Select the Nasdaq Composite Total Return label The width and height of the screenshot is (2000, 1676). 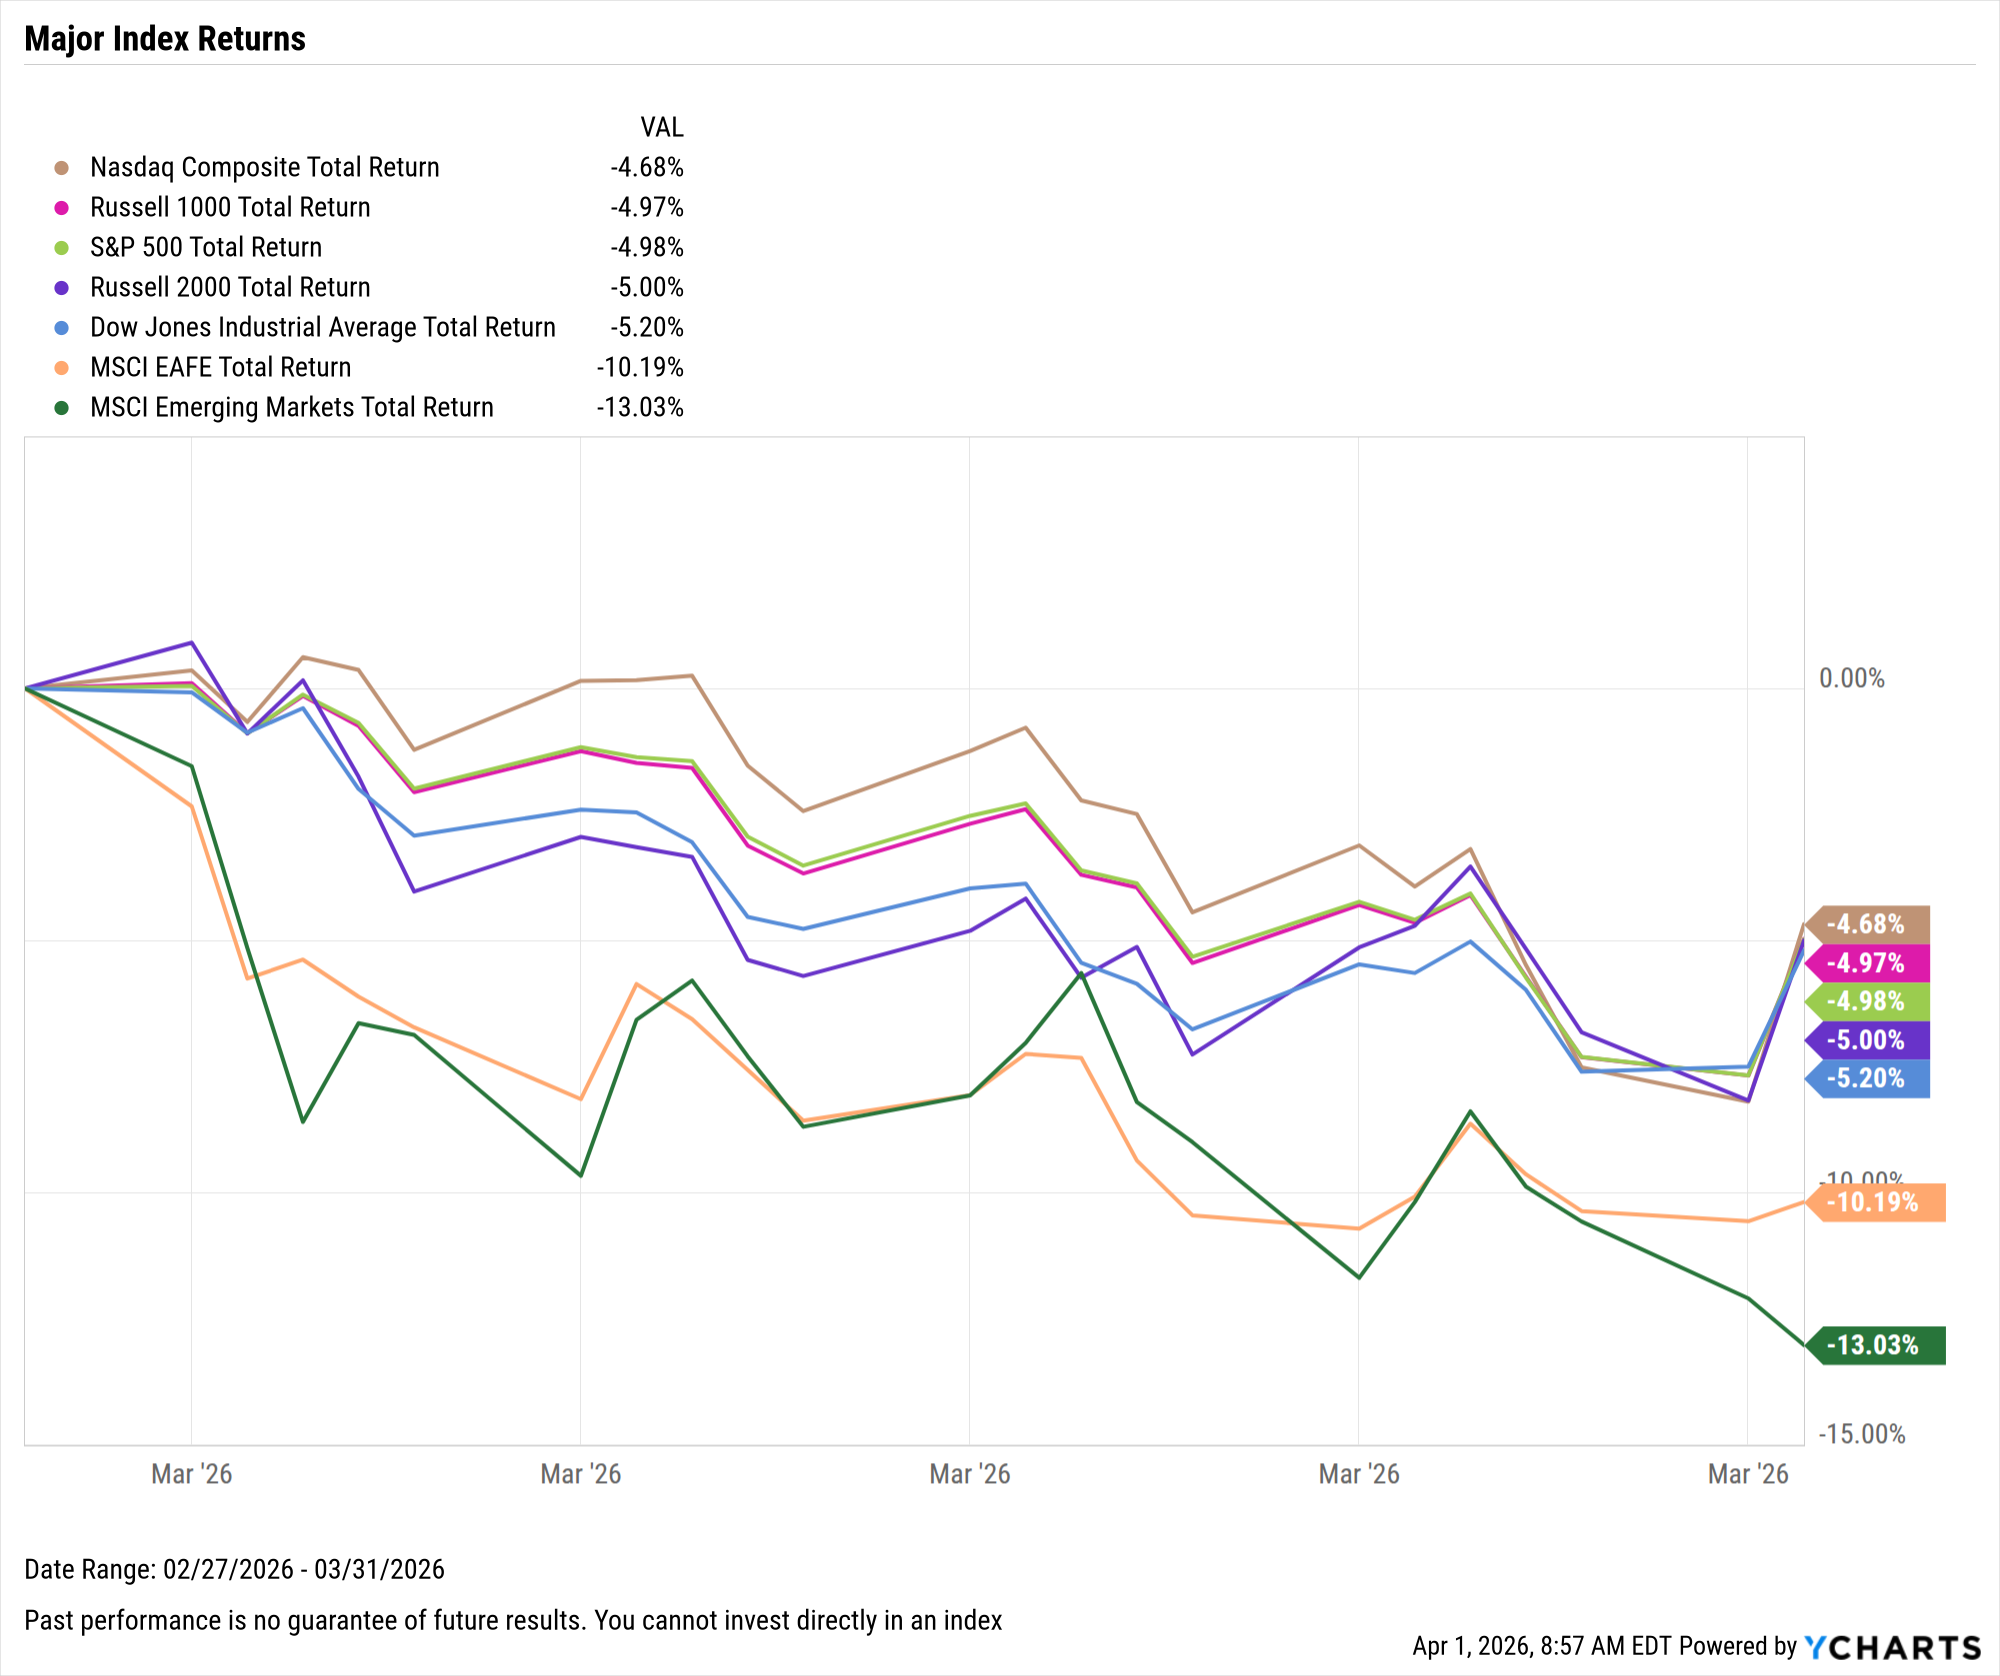[264, 167]
